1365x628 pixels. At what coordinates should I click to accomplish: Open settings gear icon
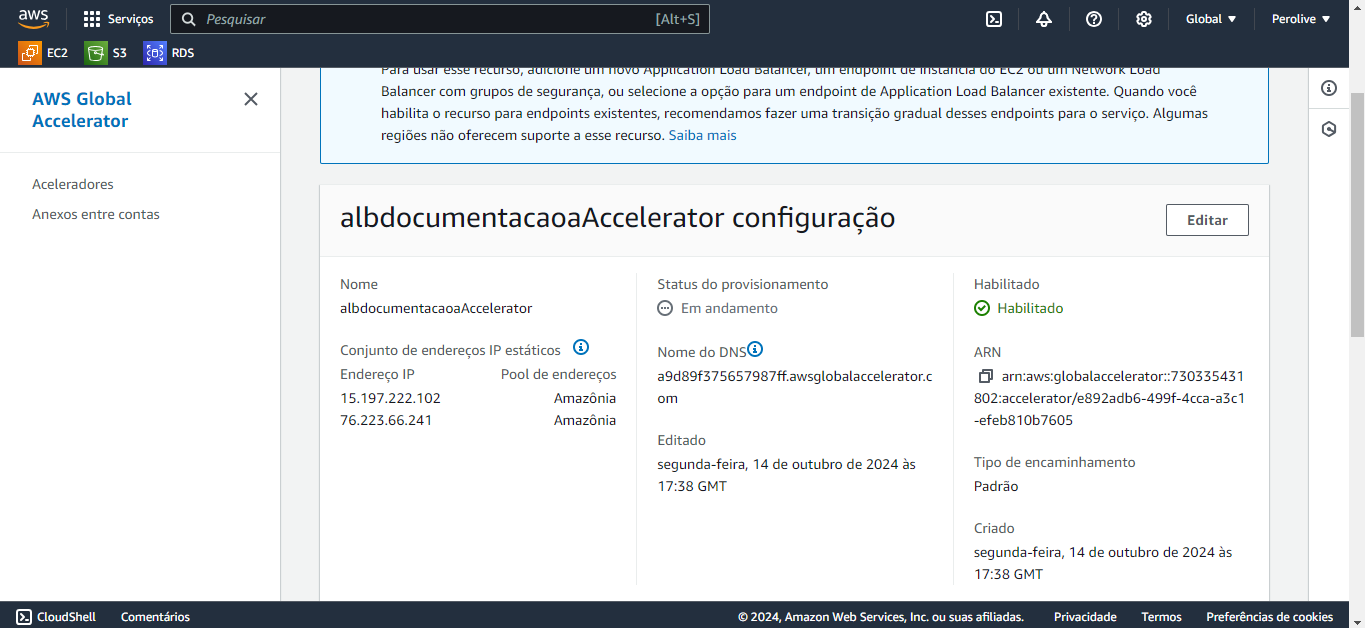click(1144, 19)
